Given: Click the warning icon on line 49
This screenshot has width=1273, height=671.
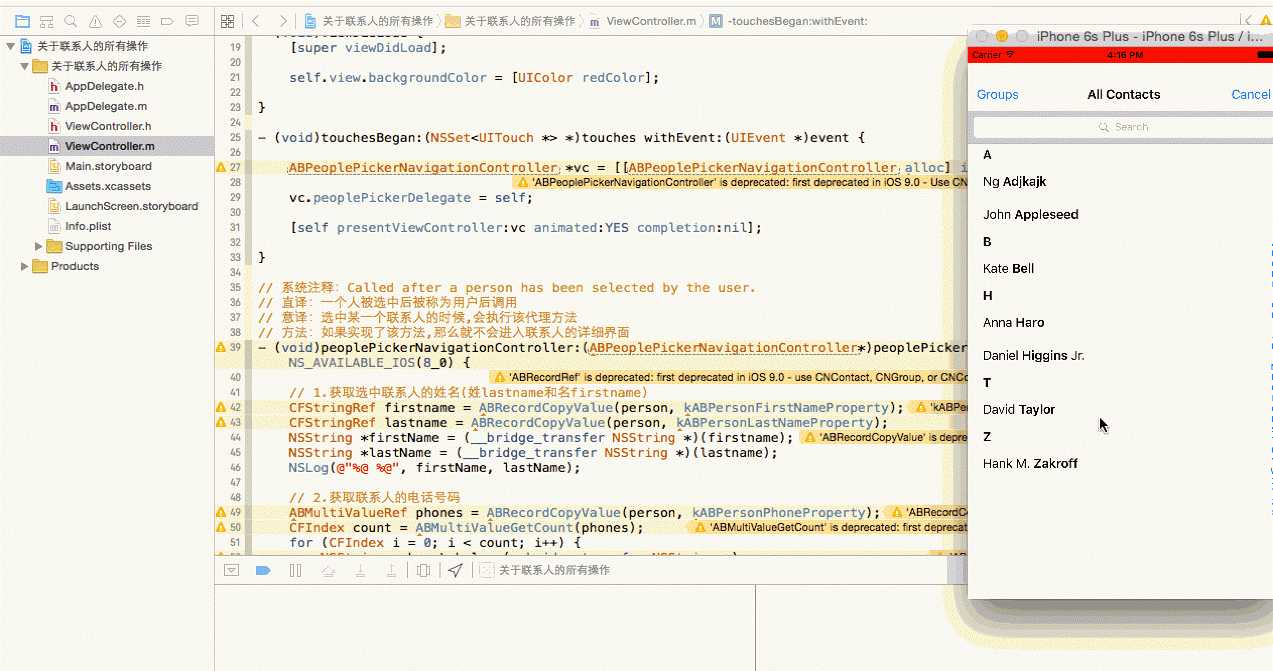Looking at the screenshot, I should pos(221,513).
